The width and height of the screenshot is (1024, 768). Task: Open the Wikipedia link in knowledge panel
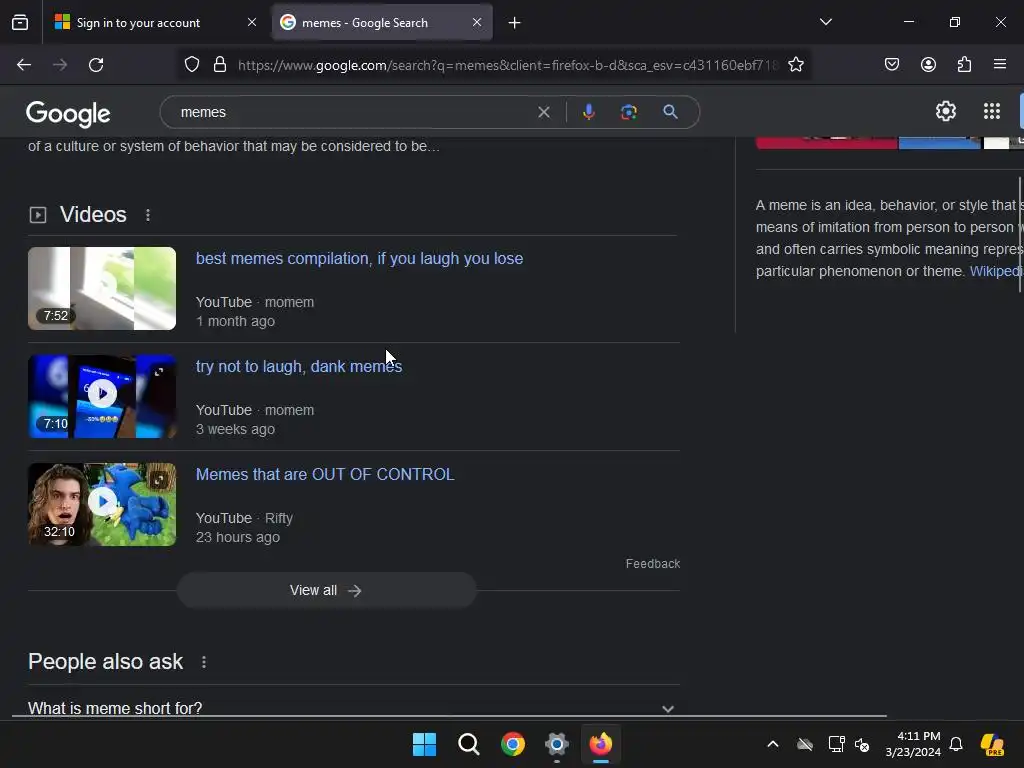(x=997, y=271)
